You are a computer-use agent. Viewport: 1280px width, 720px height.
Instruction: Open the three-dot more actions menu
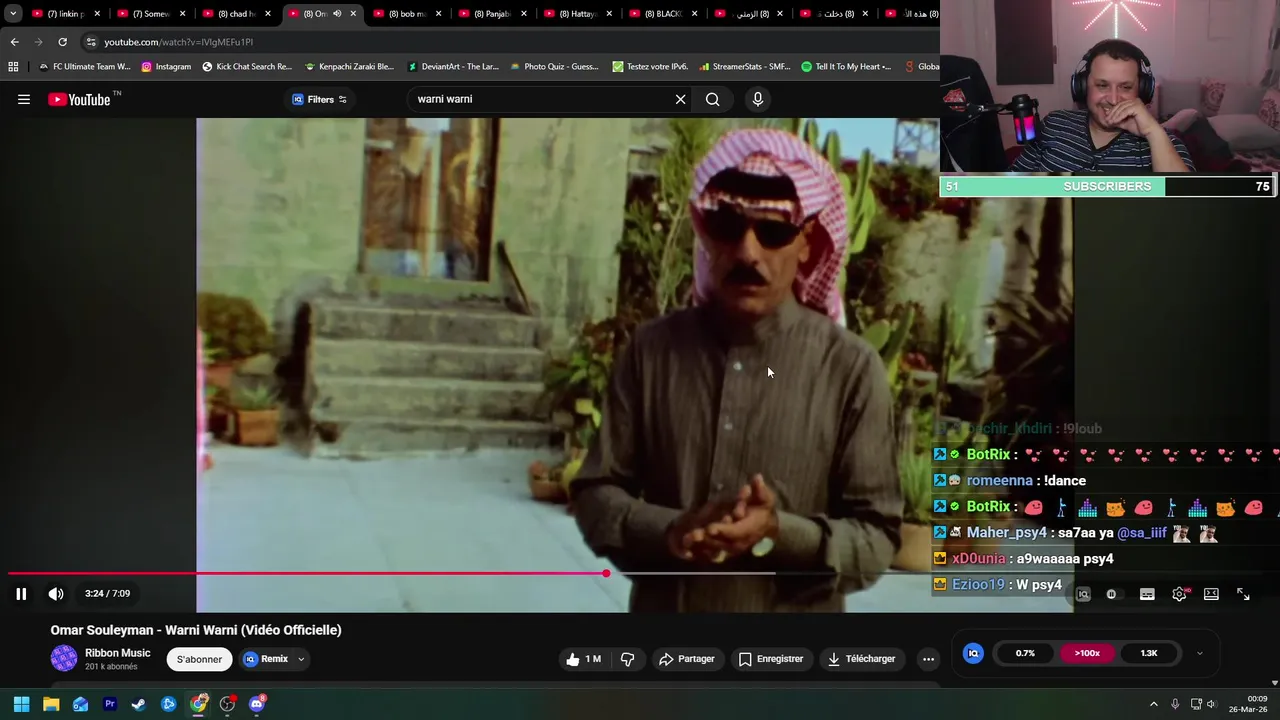[928, 659]
